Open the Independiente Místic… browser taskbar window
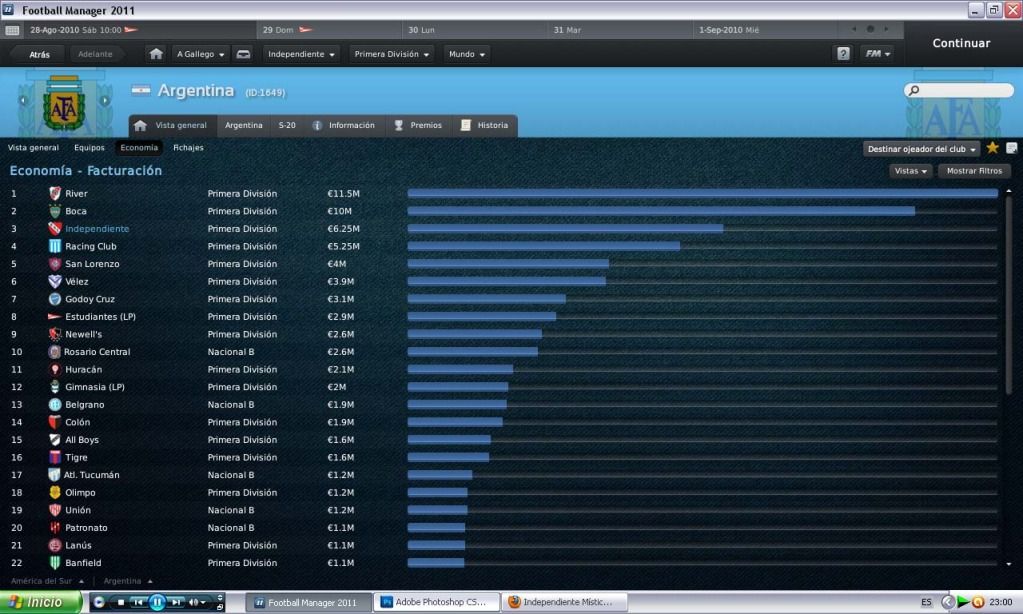 click(x=565, y=602)
